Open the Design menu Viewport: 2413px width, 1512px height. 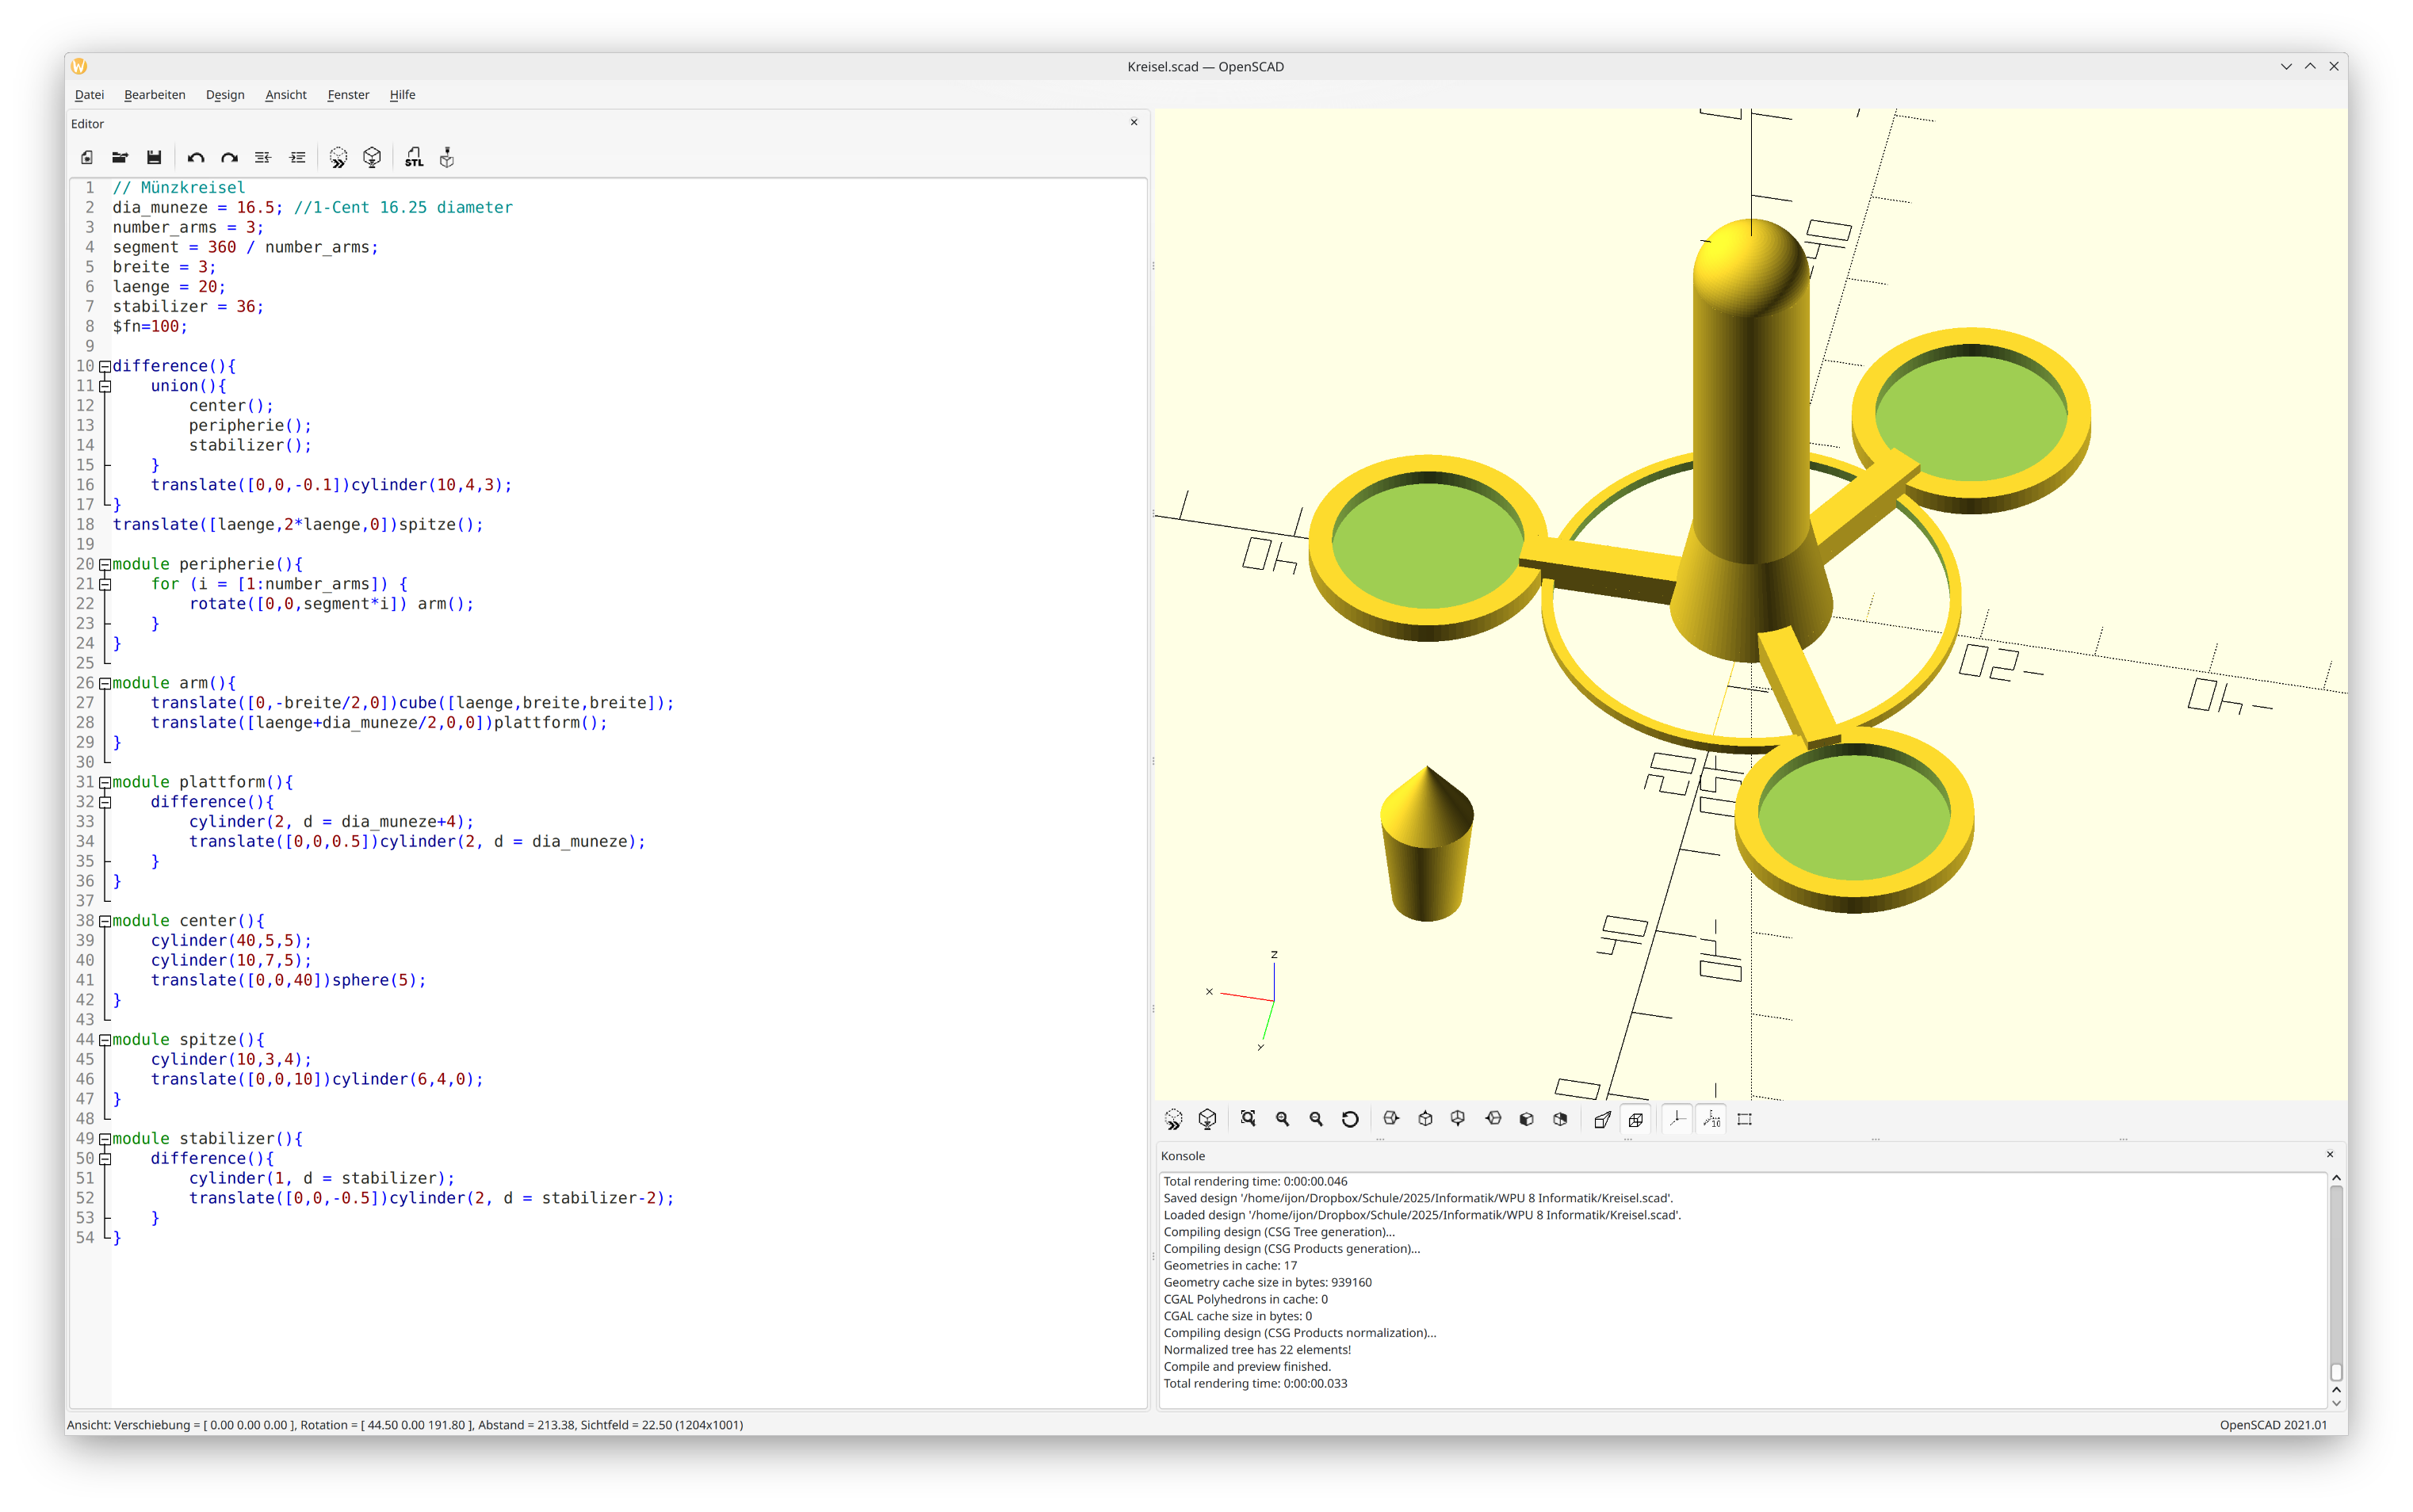tap(225, 95)
